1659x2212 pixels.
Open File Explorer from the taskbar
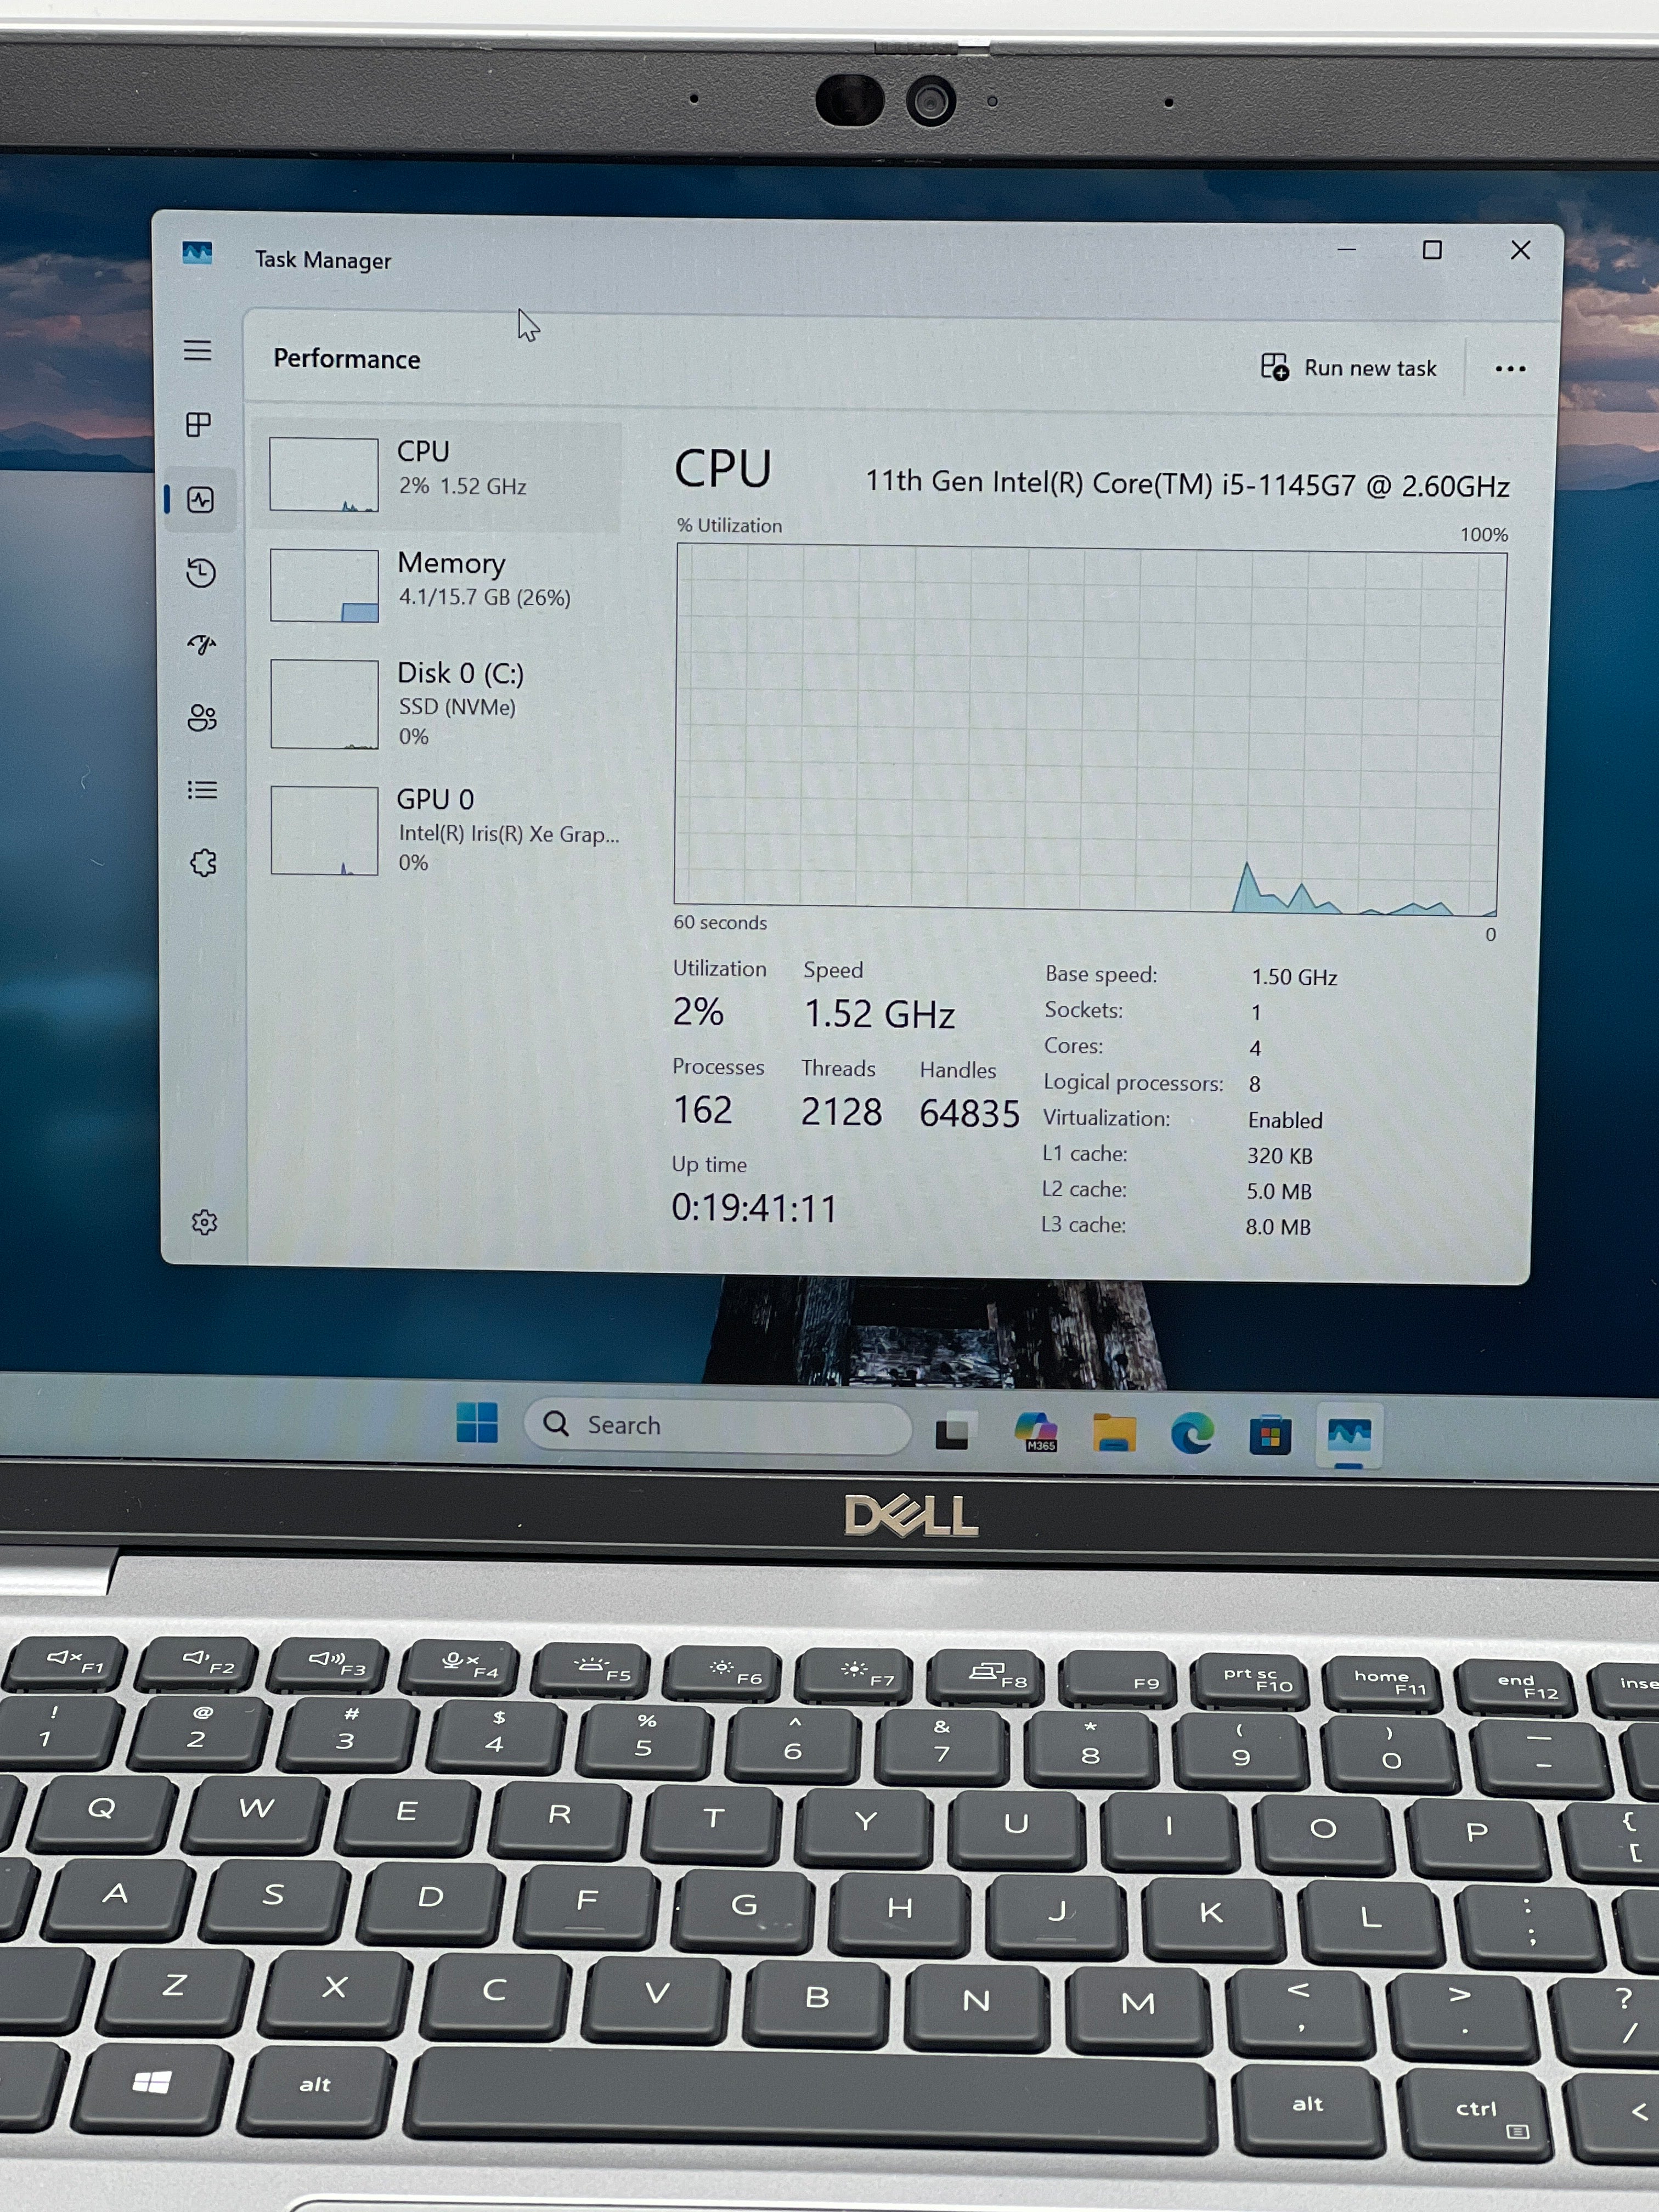click(1113, 1433)
